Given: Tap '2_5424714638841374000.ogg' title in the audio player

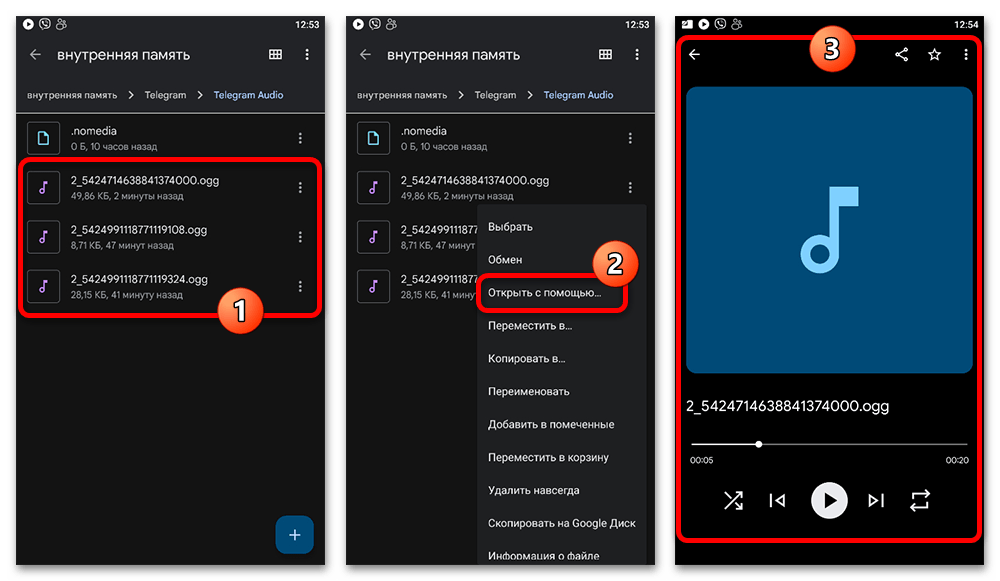Looking at the screenshot, I should pos(788,406).
